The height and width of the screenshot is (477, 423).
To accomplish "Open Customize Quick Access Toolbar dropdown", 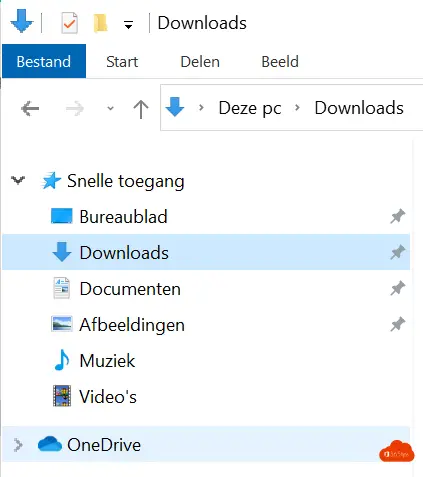I will tap(128, 24).
